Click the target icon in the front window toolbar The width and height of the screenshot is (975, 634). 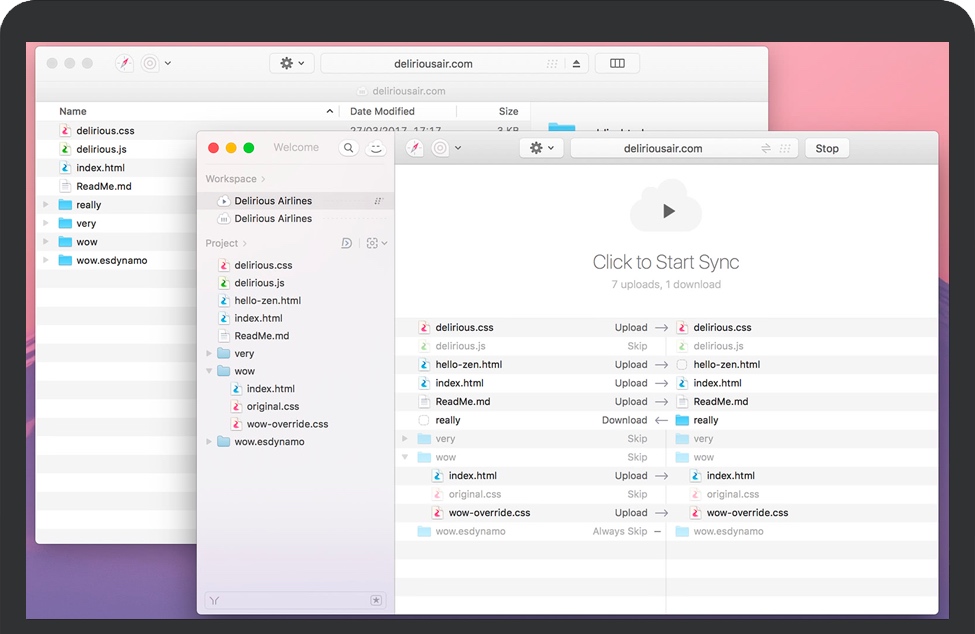(439, 148)
